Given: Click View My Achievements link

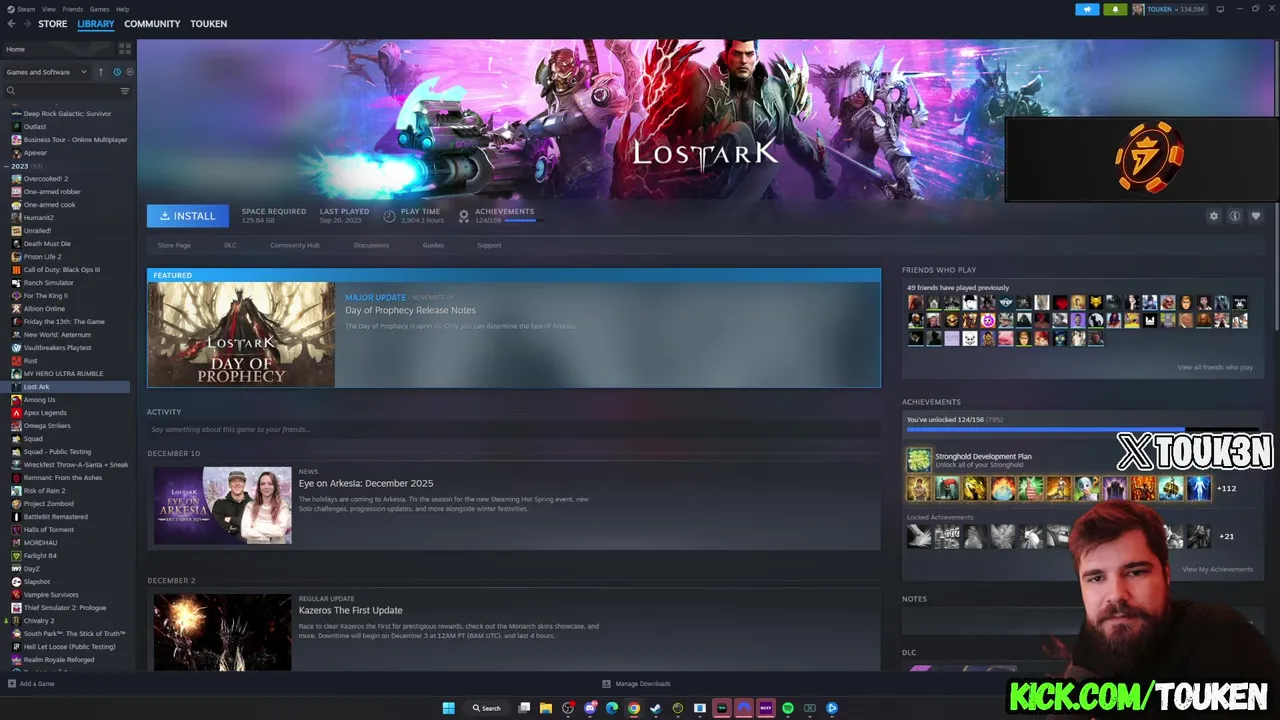Looking at the screenshot, I should (1217, 569).
